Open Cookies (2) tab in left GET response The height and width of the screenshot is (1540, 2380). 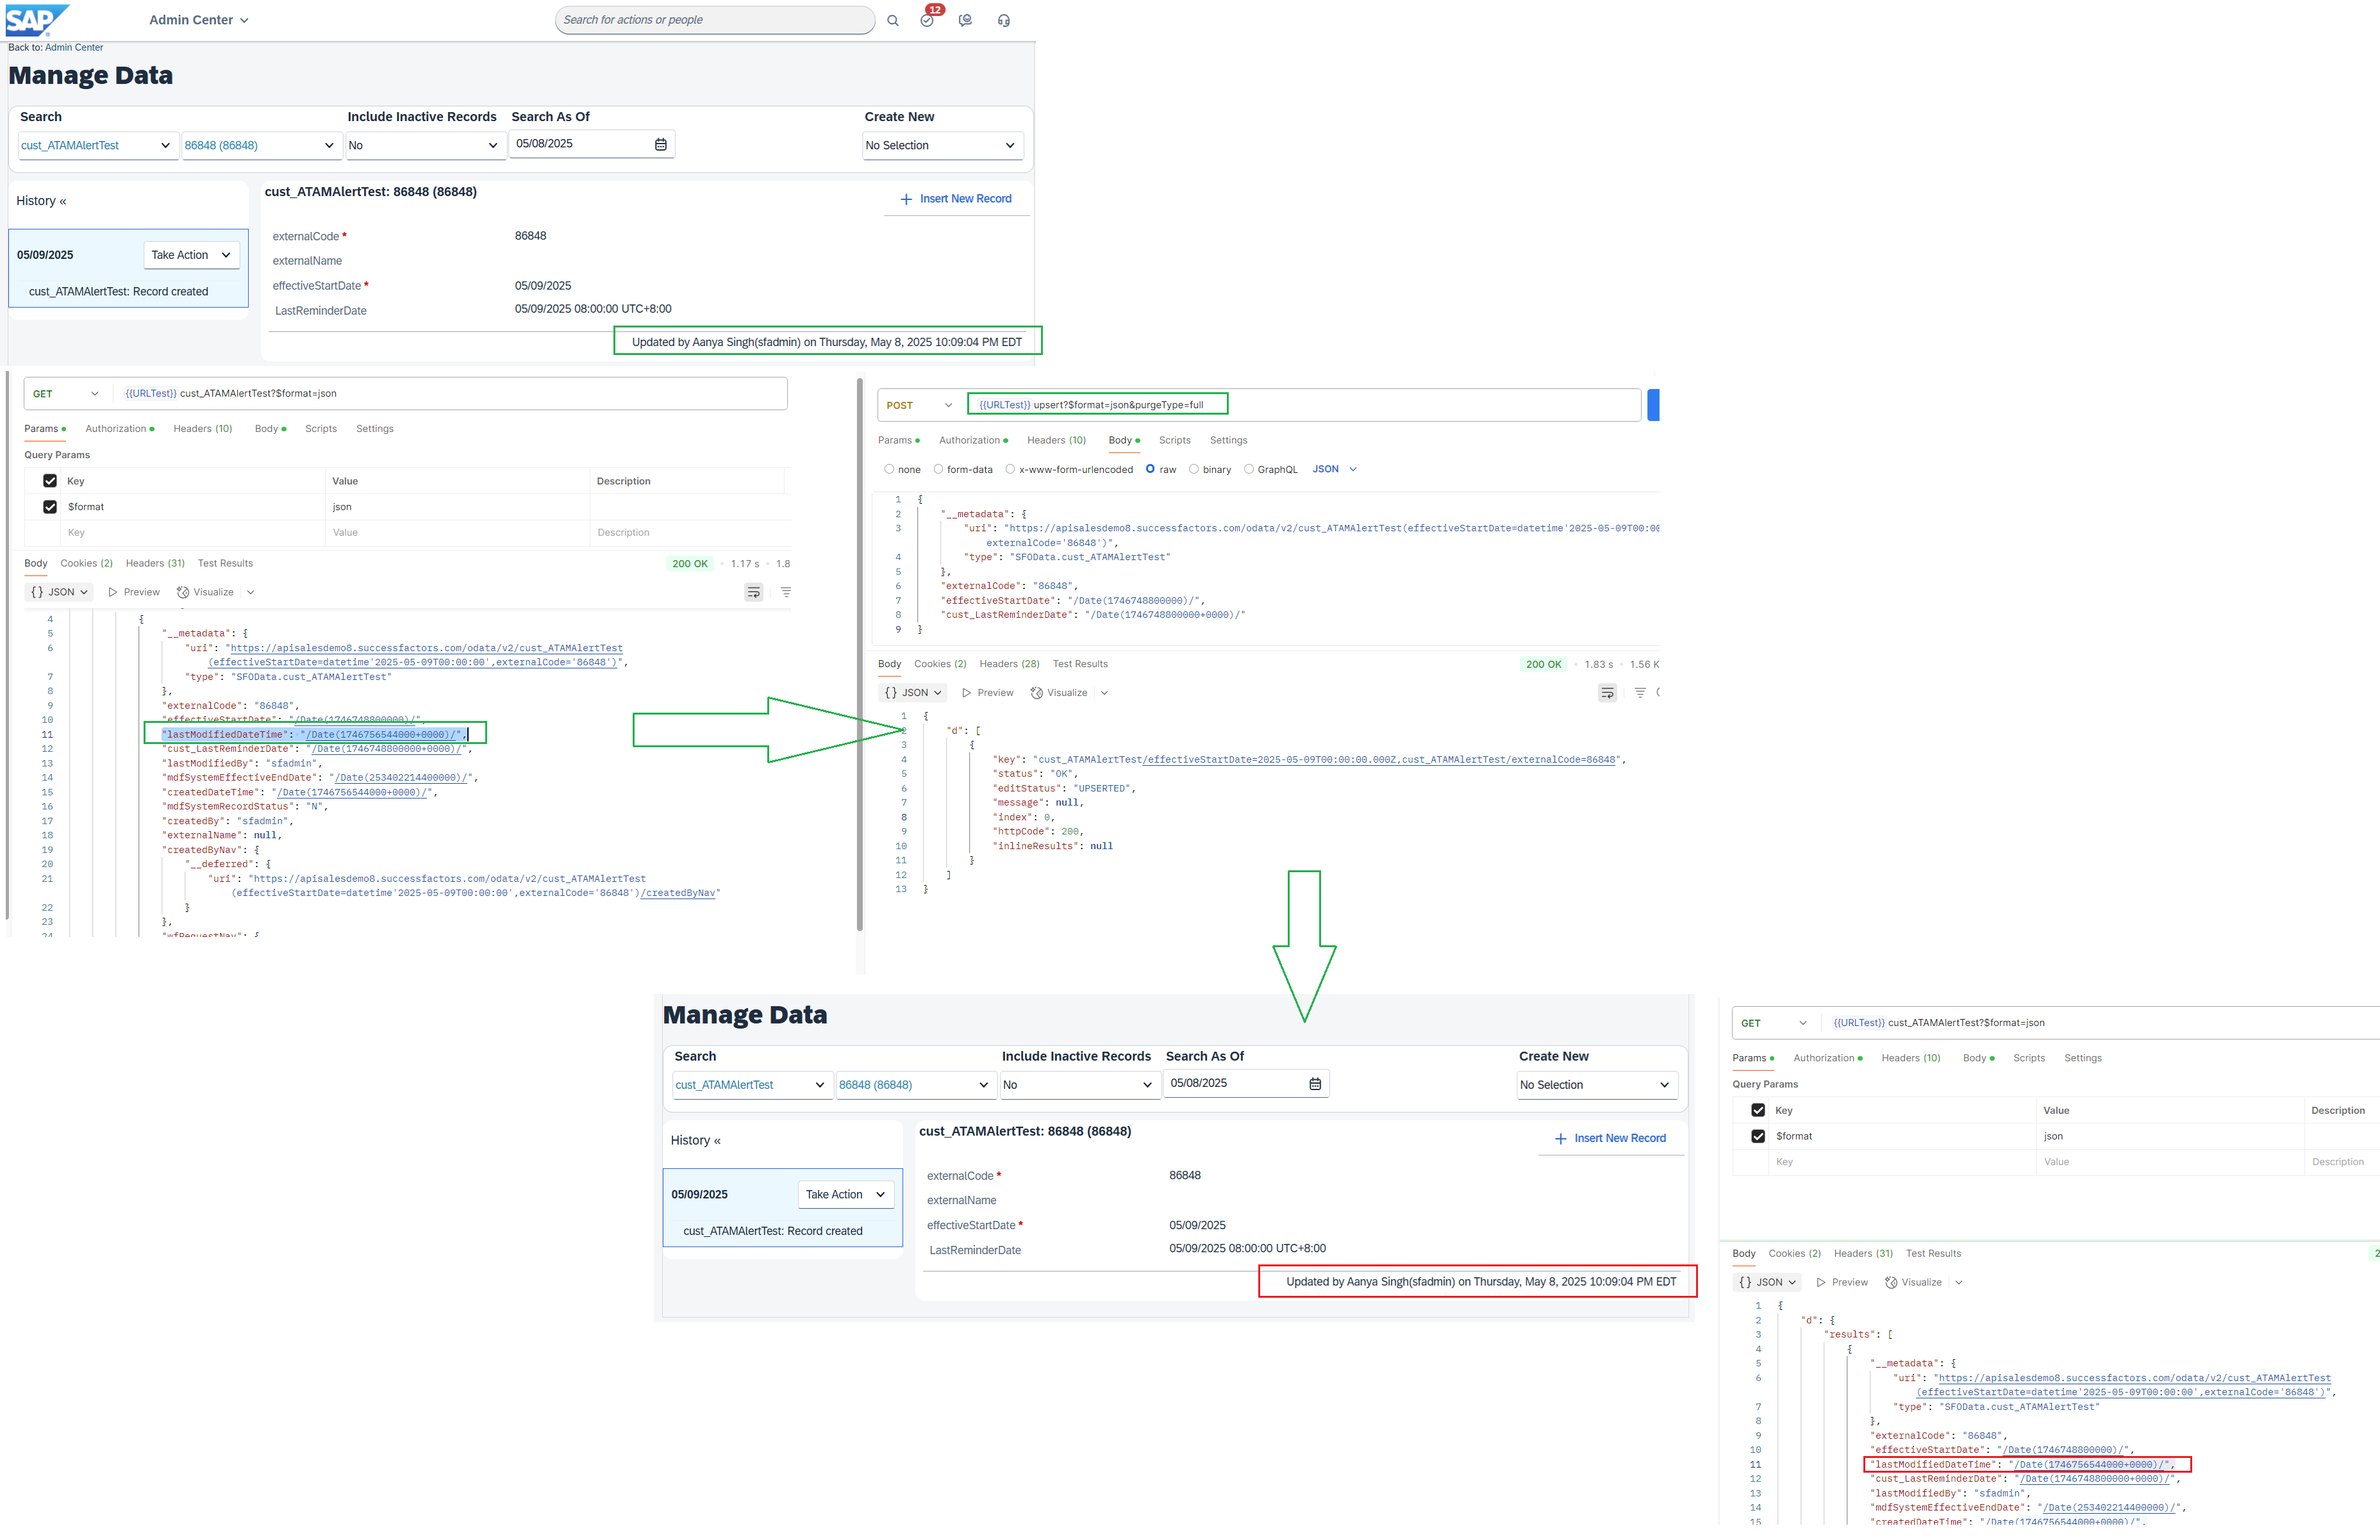click(x=86, y=564)
